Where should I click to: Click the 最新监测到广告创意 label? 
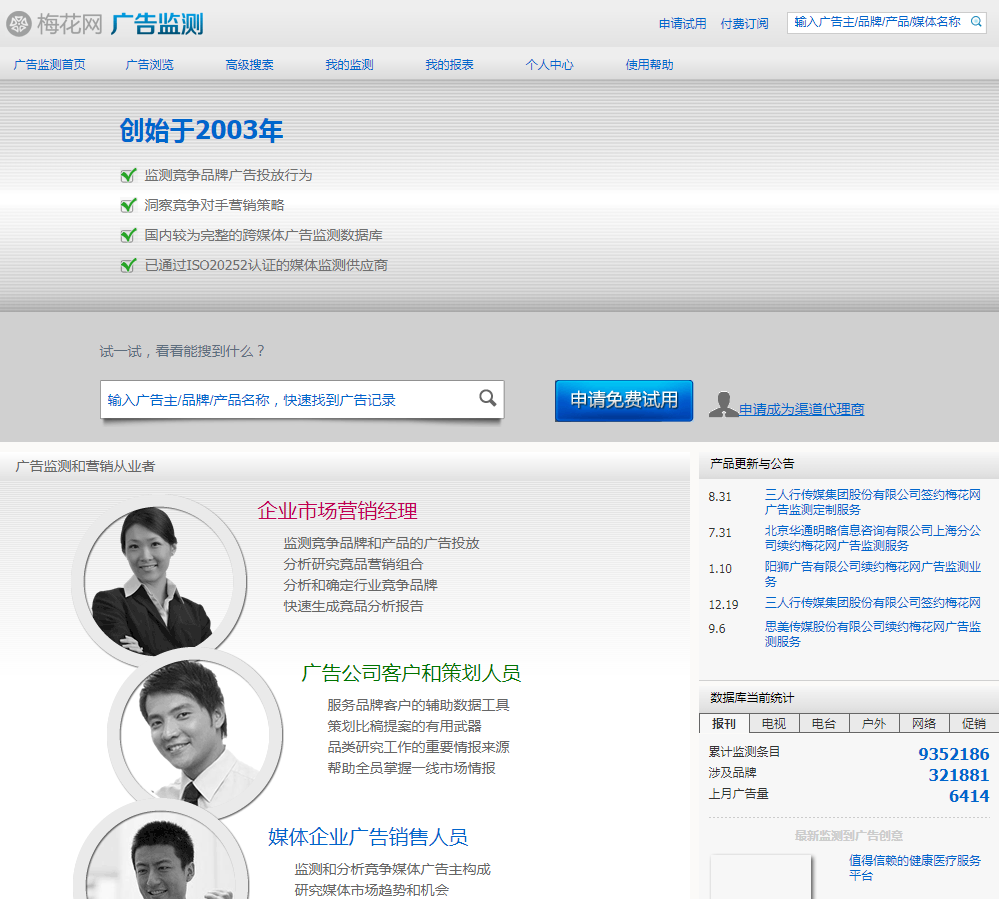tap(849, 835)
